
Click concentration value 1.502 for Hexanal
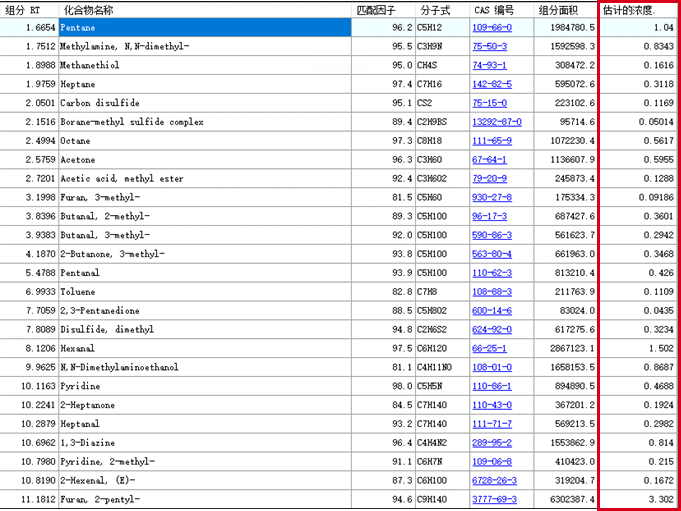pos(661,349)
